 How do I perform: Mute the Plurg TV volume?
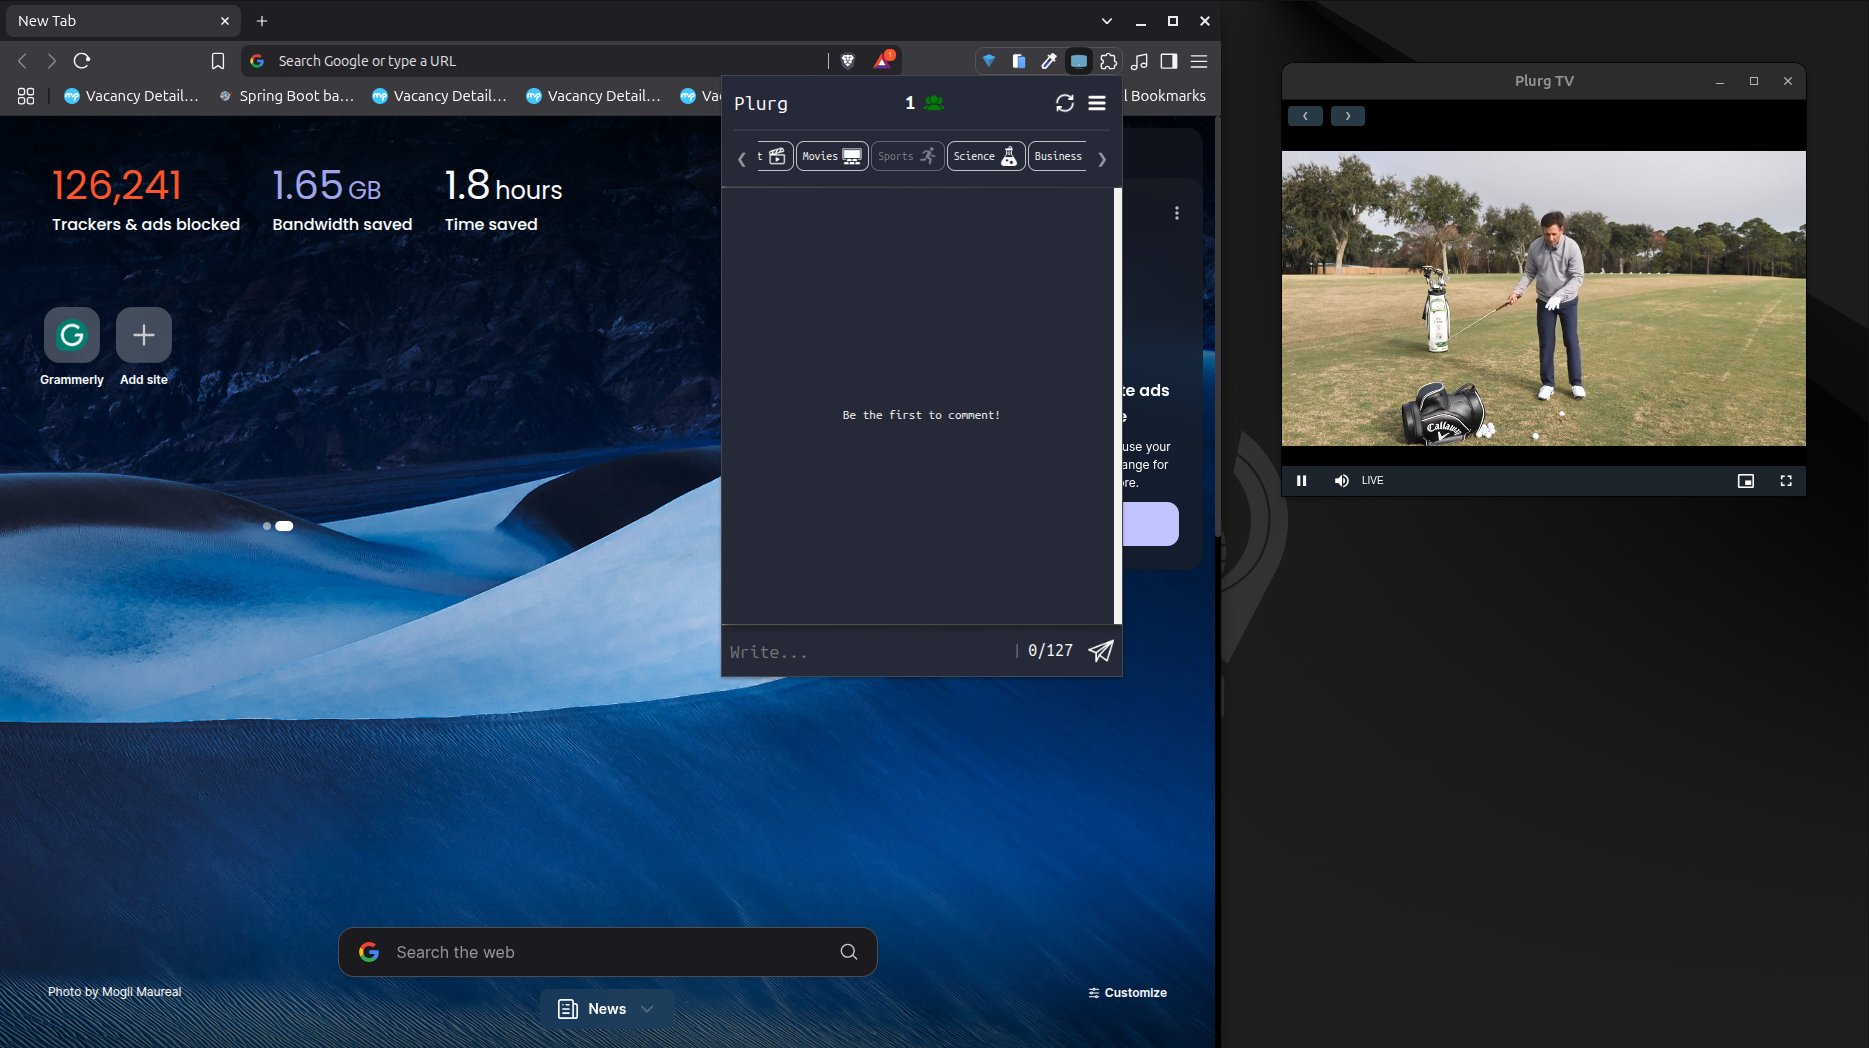[x=1341, y=481]
